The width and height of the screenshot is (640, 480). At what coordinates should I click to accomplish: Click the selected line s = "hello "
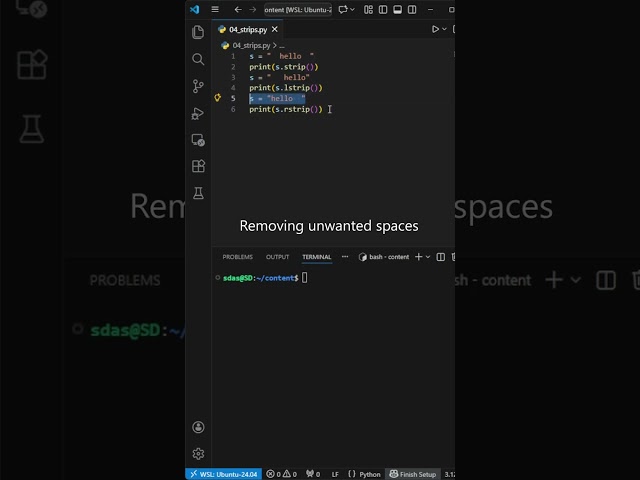[x=277, y=98]
